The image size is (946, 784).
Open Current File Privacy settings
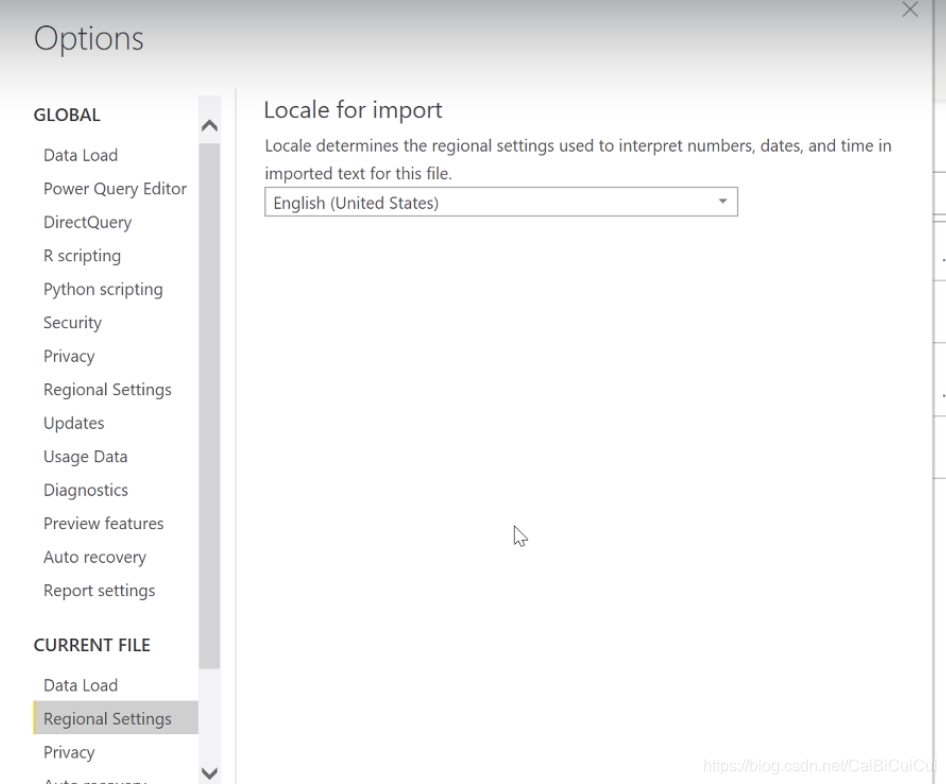click(x=69, y=752)
